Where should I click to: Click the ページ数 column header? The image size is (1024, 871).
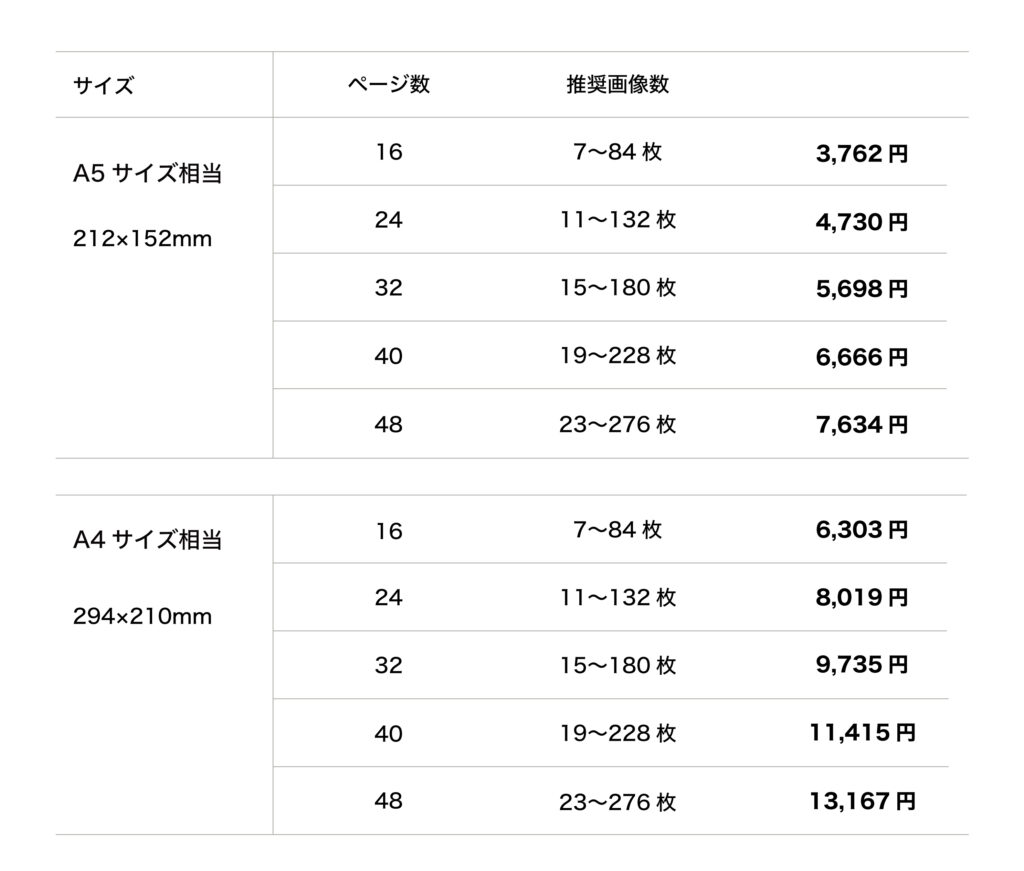[x=388, y=85]
